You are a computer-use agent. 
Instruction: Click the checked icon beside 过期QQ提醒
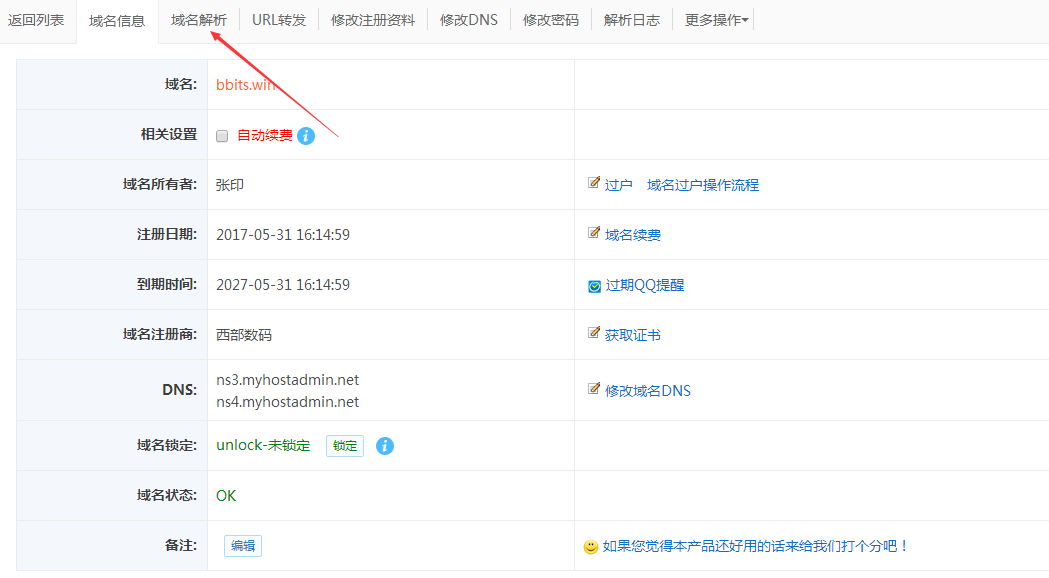[594, 285]
